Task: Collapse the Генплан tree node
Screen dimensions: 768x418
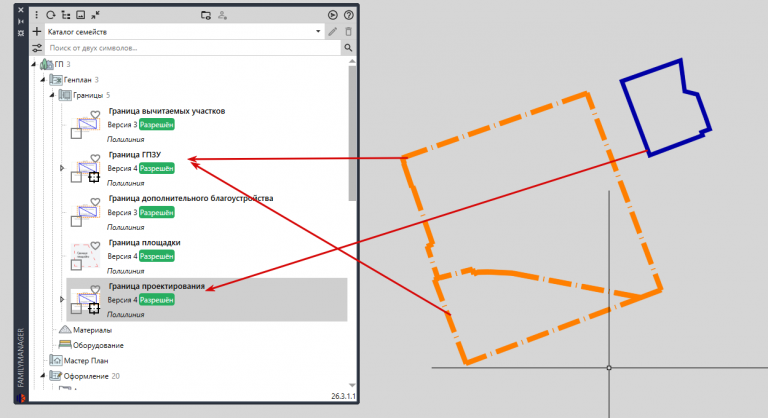Action: click(x=43, y=79)
